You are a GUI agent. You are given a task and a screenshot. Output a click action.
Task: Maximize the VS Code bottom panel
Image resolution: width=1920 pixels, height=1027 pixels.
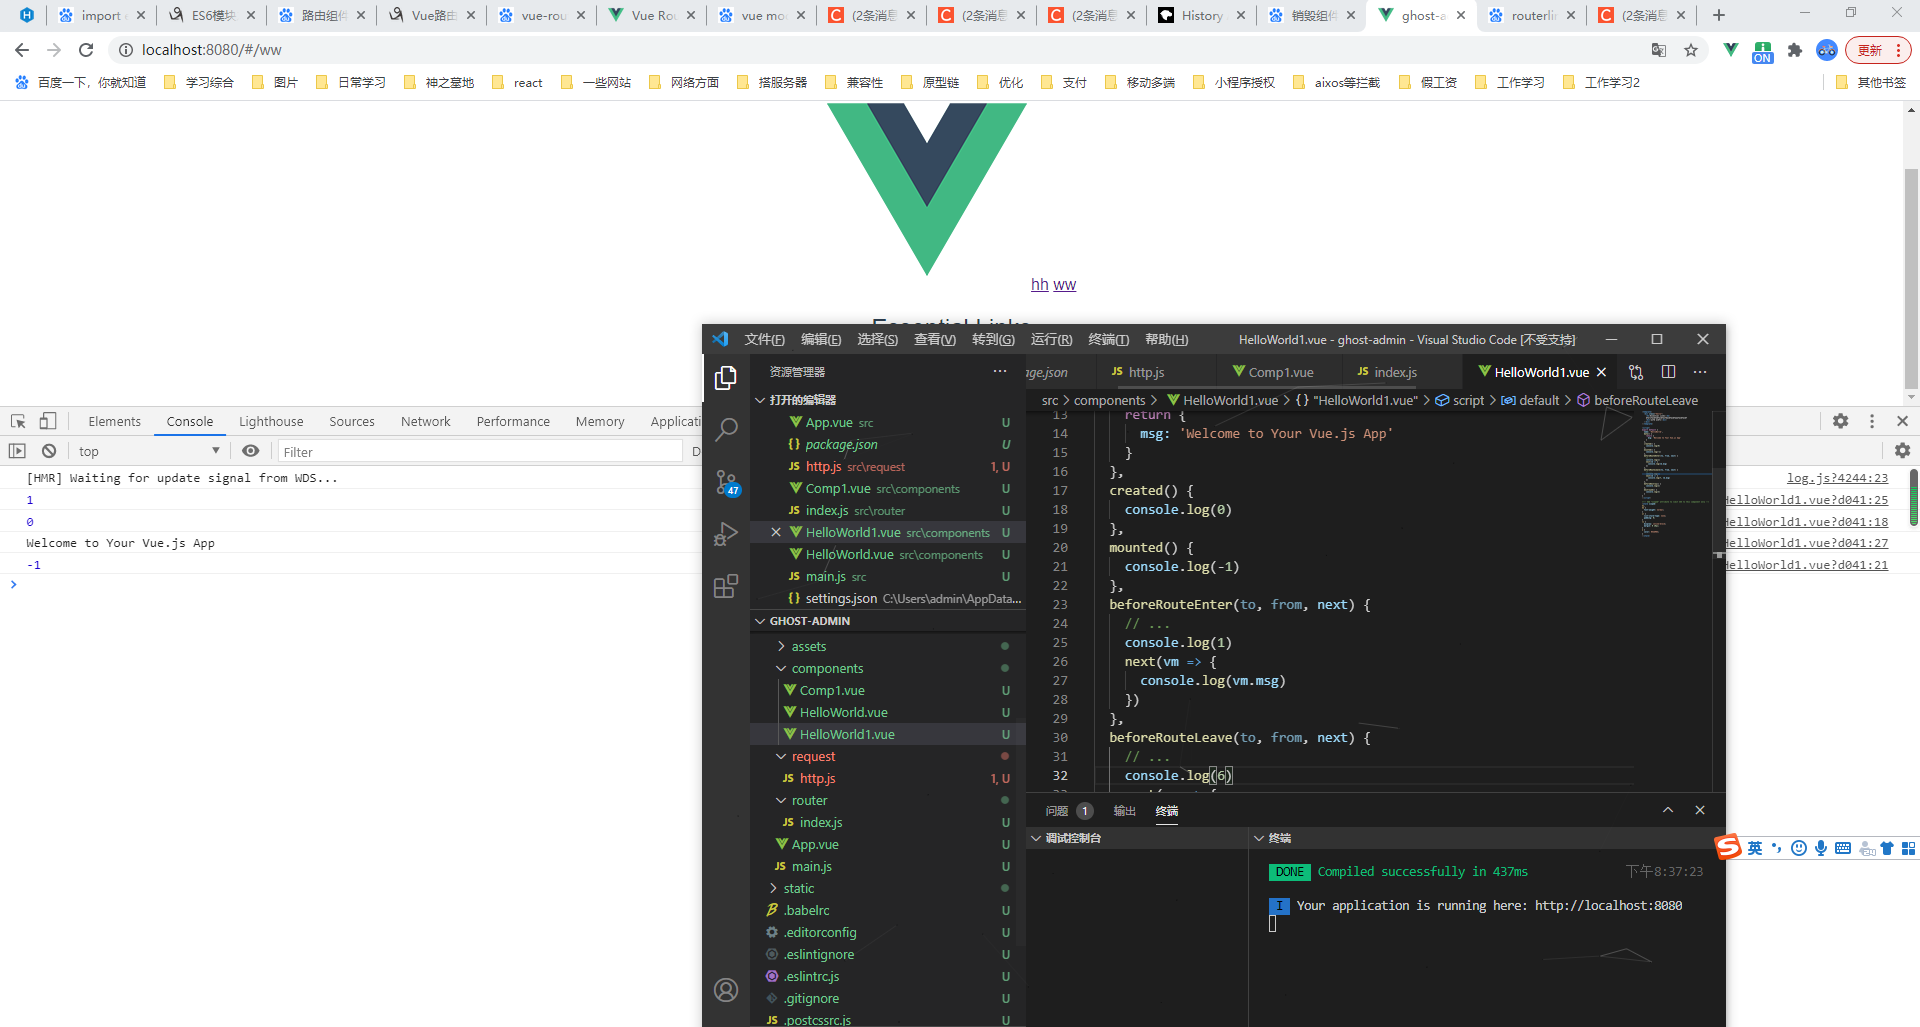pos(1668,810)
